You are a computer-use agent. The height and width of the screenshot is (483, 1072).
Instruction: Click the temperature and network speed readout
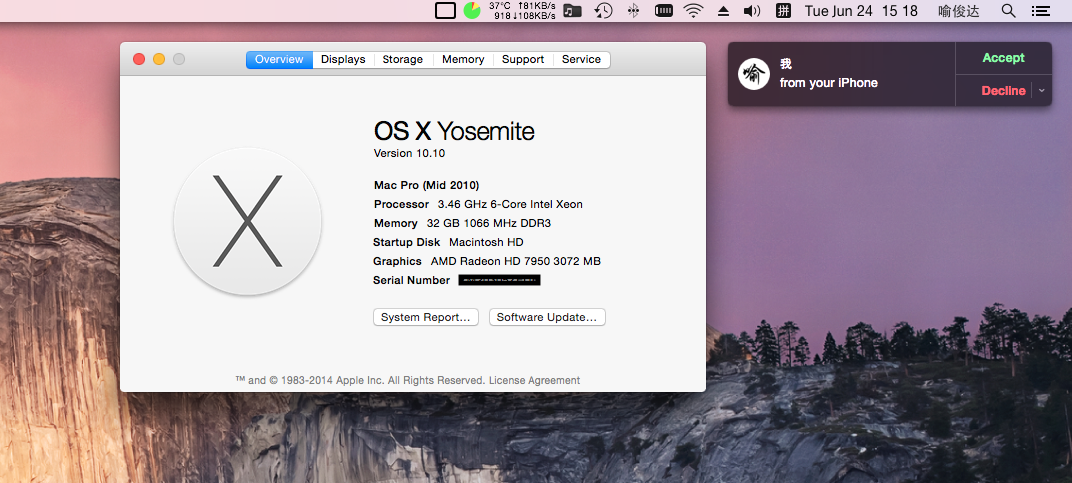click(522, 10)
